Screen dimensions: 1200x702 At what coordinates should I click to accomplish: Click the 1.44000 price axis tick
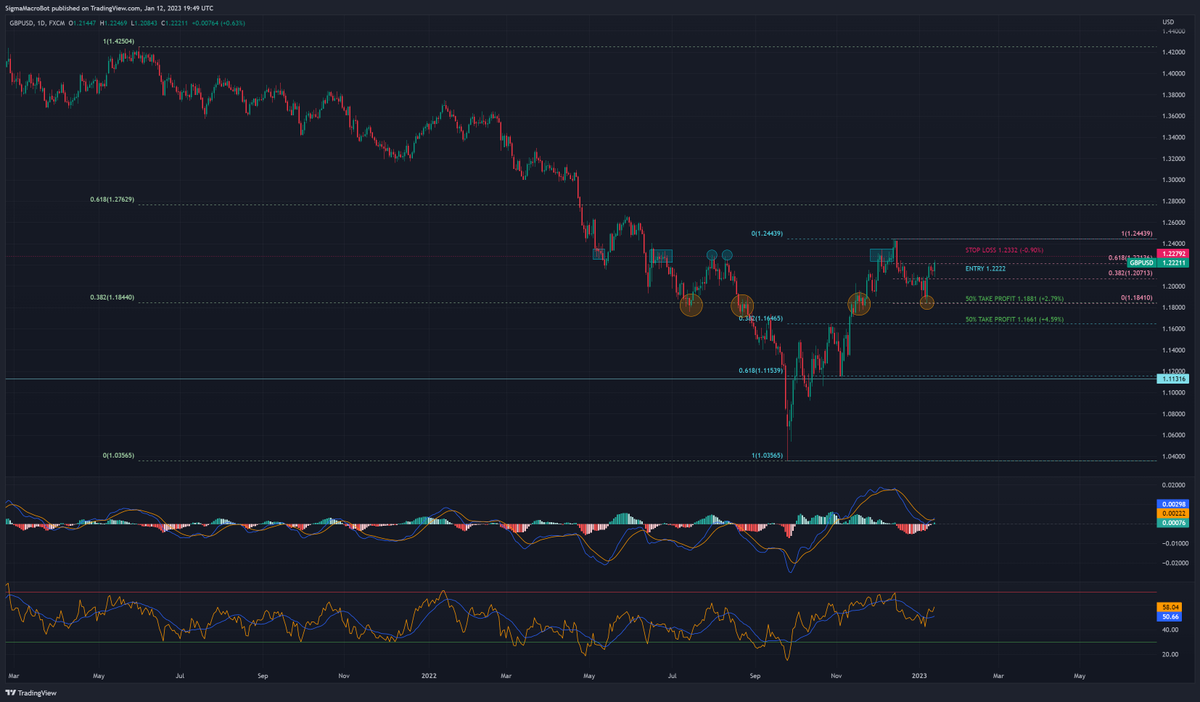tap(1174, 32)
